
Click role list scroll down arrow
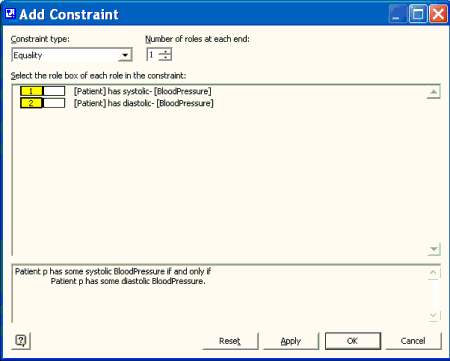pyautogui.click(x=434, y=249)
